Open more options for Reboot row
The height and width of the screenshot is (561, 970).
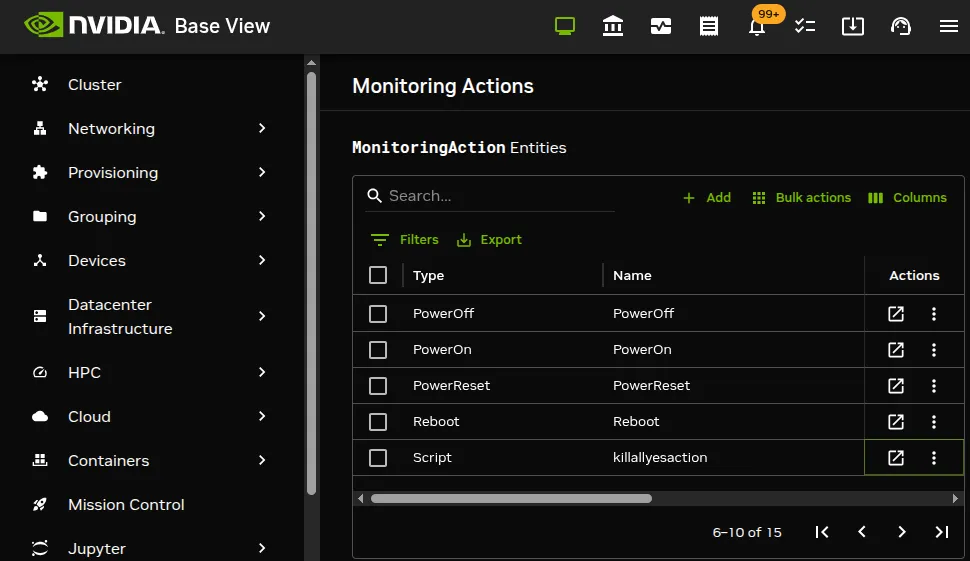pos(934,422)
